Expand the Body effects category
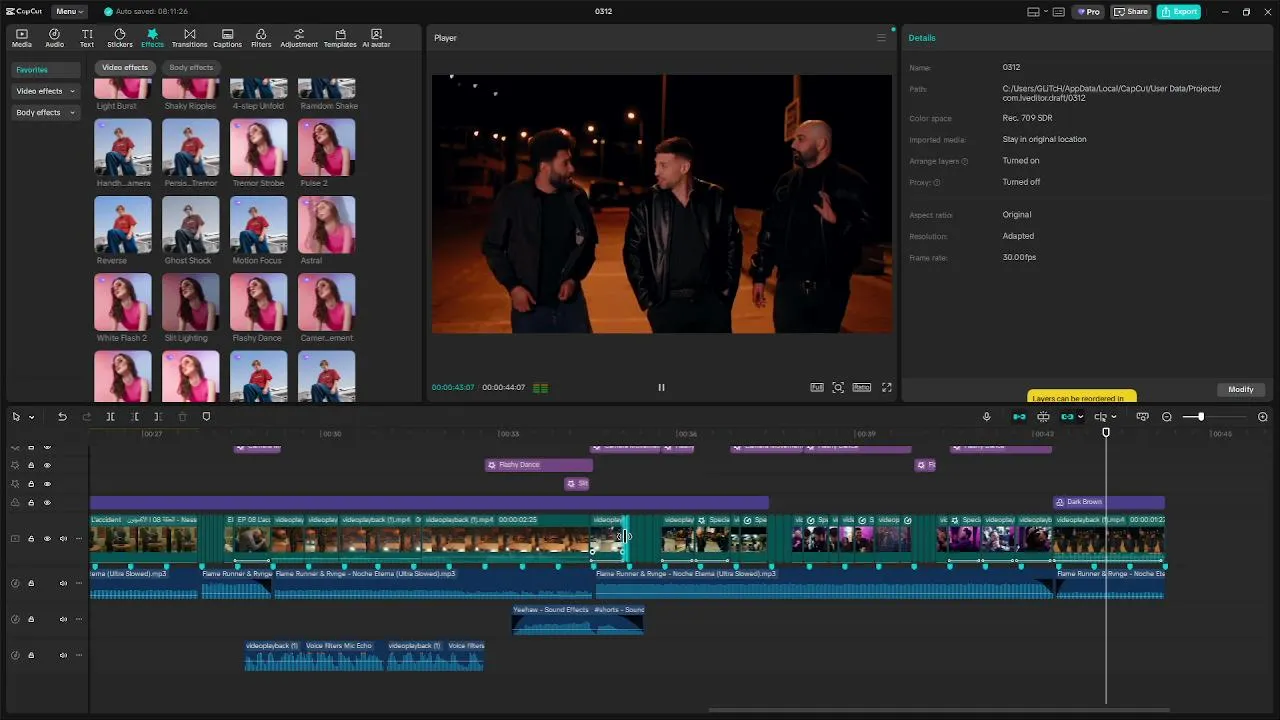The image size is (1280, 720). point(46,113)
